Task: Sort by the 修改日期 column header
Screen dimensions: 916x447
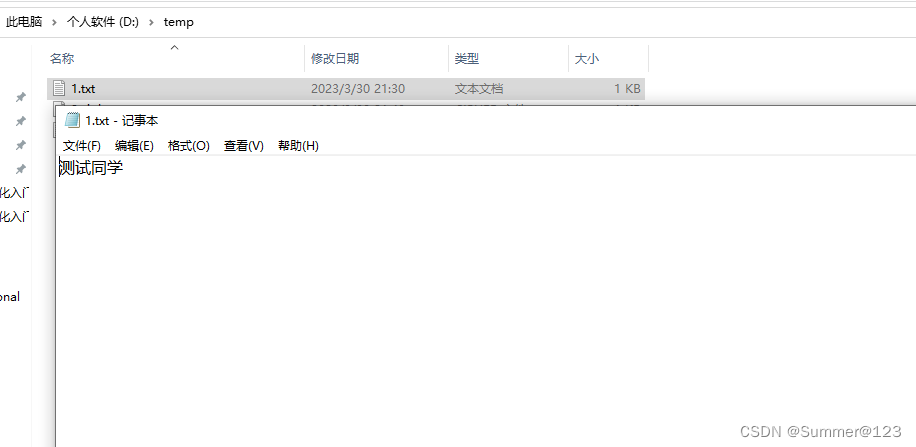Action: coord(335,58)
